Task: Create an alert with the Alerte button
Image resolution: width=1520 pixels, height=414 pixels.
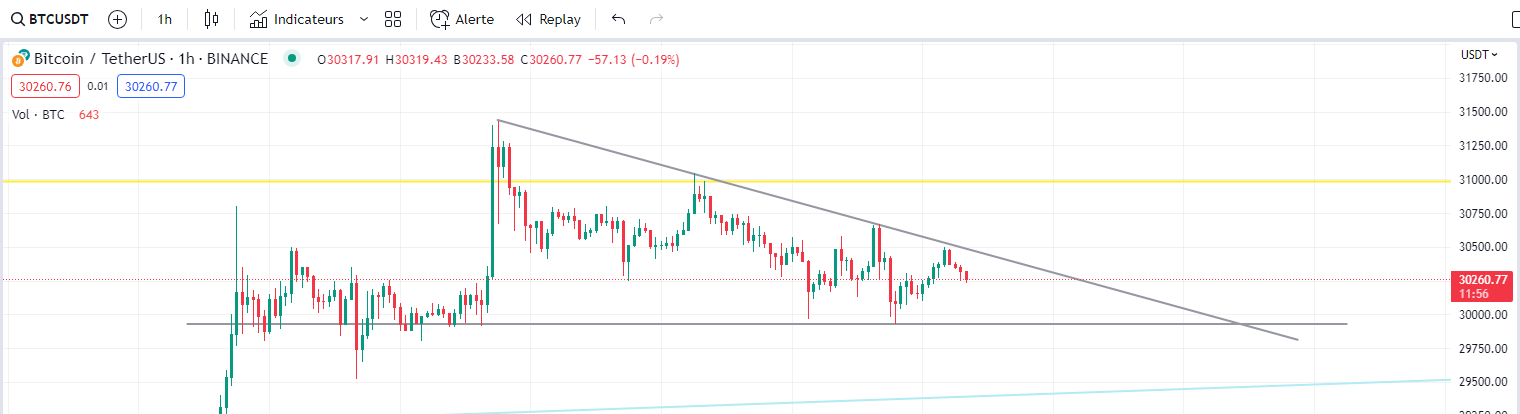Action: pos(462,19)
